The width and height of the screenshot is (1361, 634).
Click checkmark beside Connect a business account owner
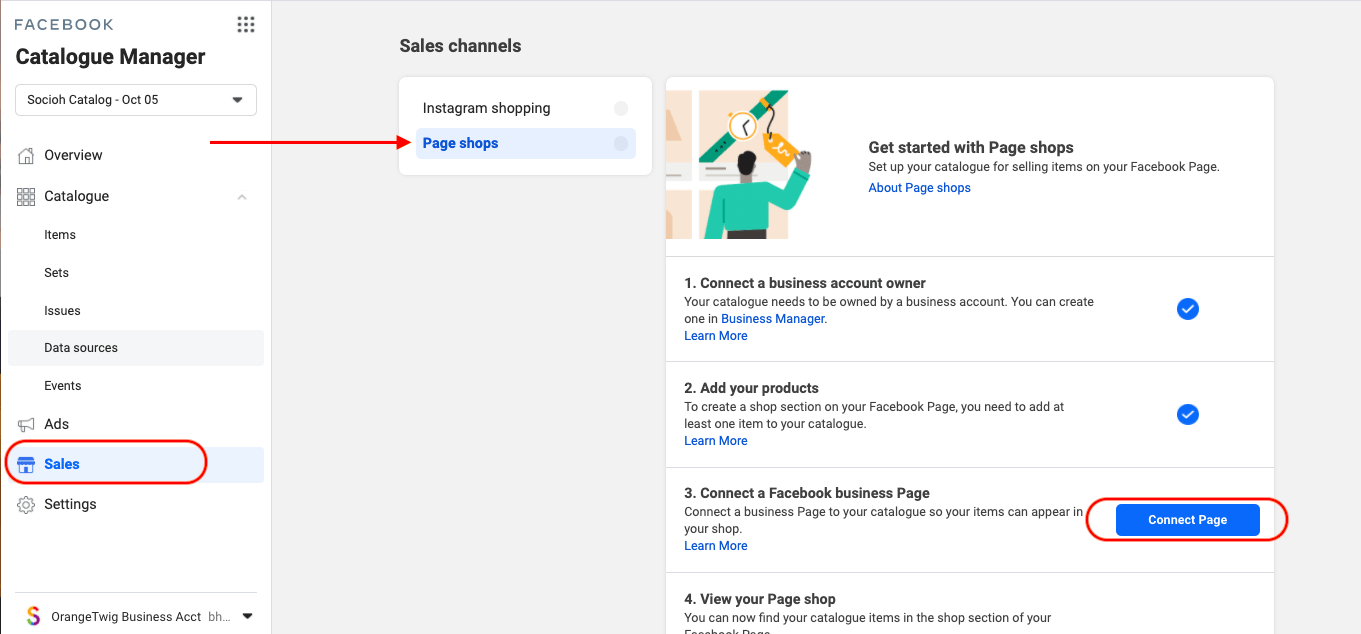point(1187,309)
